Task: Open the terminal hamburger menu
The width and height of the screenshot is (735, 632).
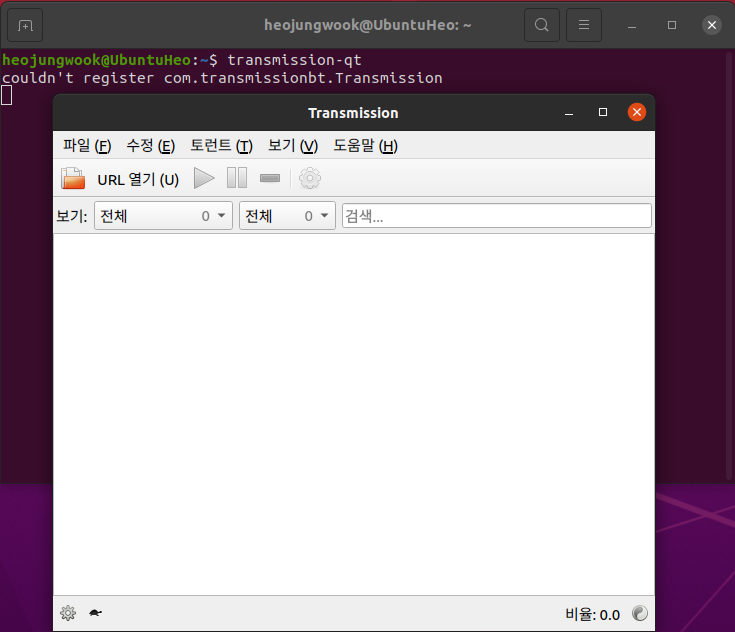Action: [584, 25]
